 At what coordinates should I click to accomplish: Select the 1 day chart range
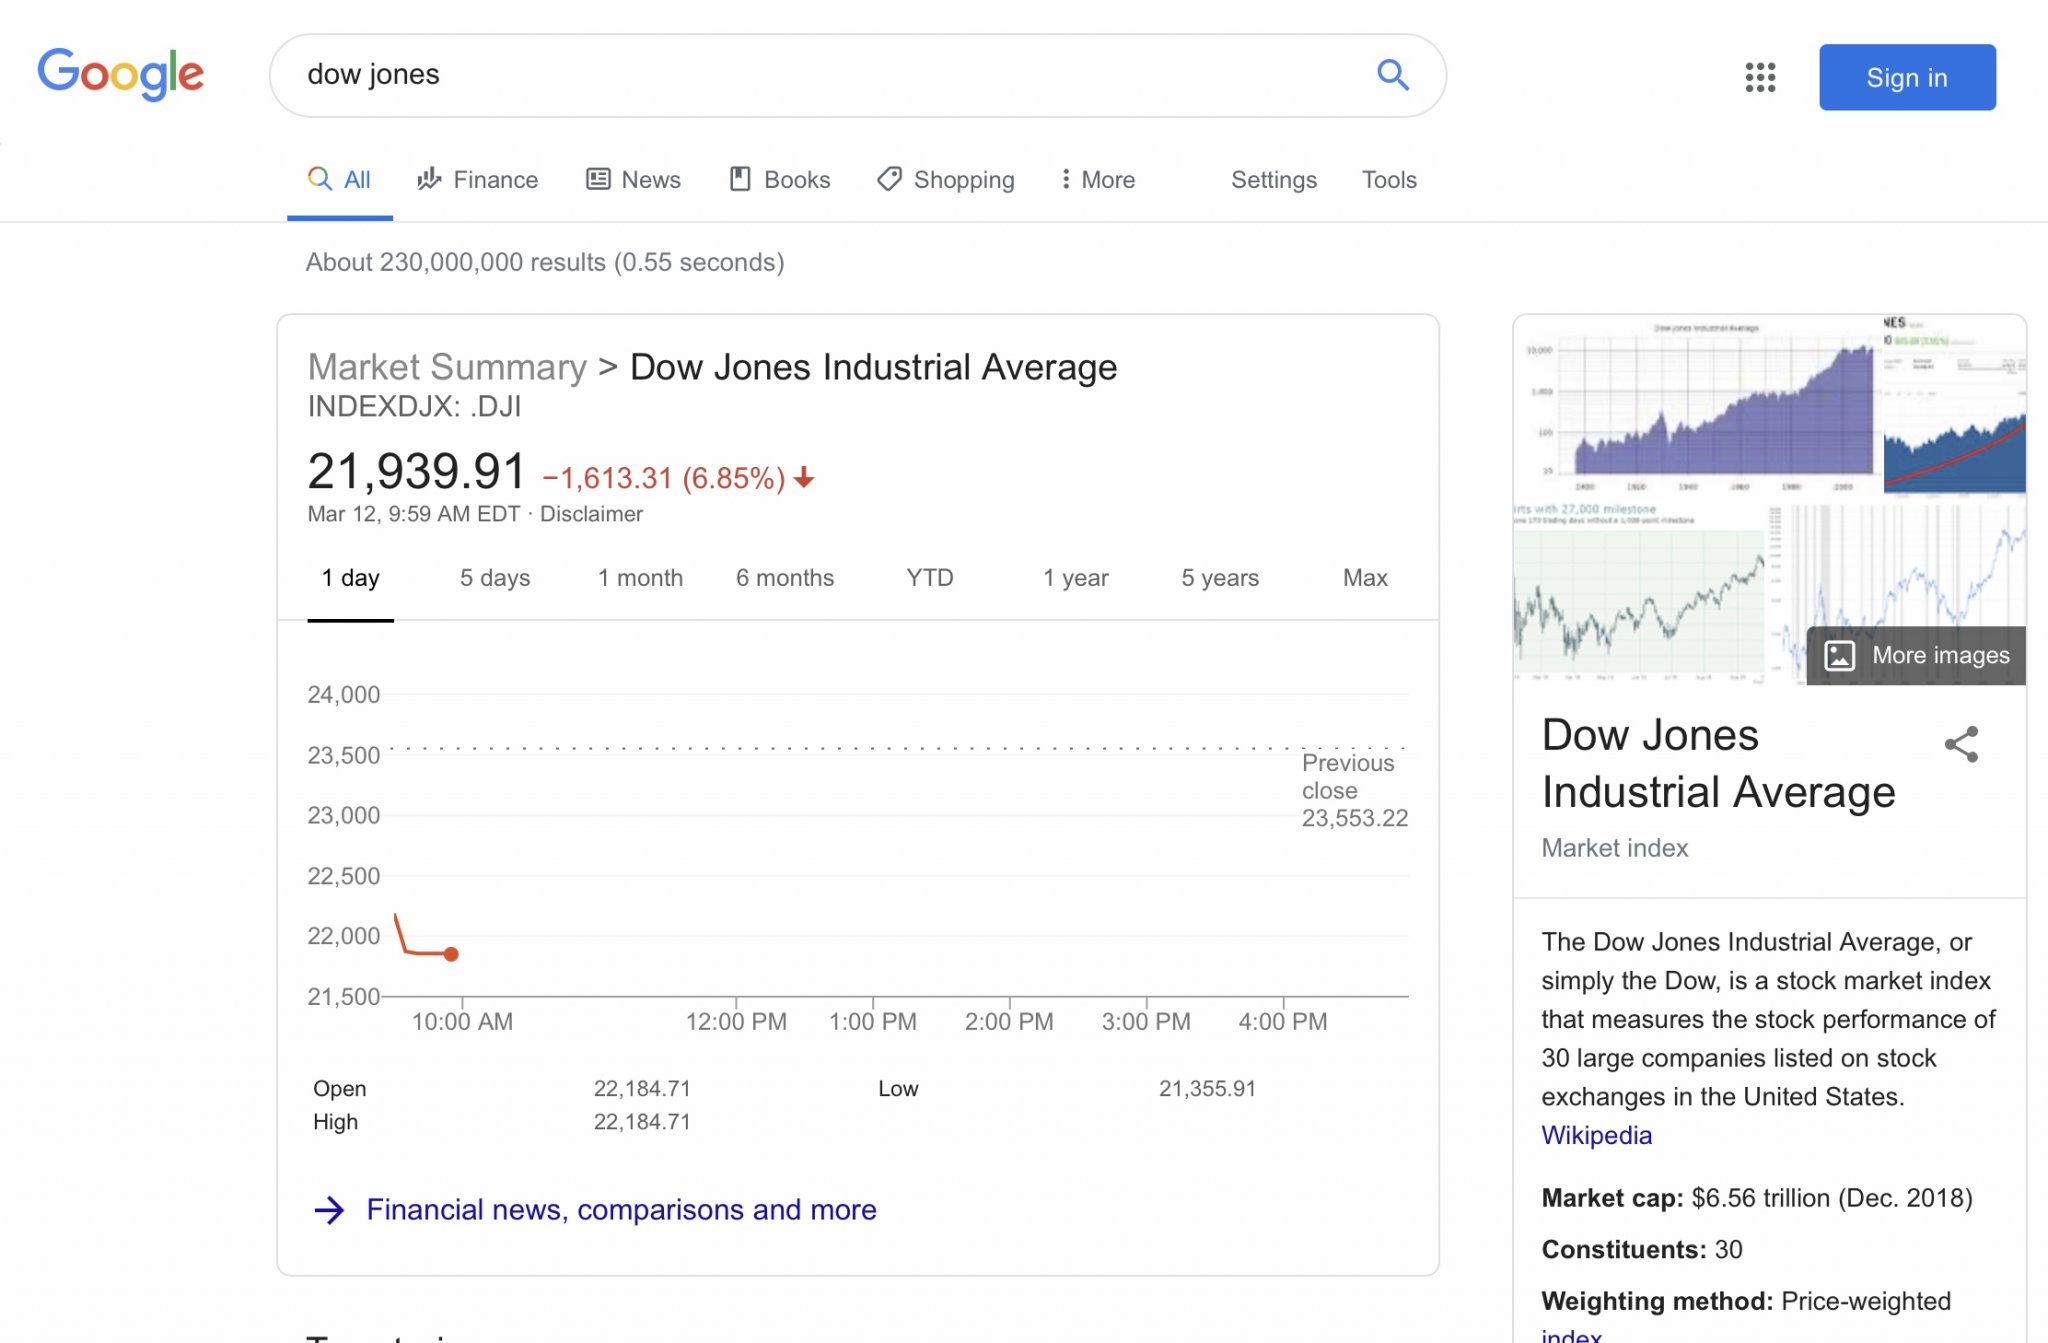point(350,578)
